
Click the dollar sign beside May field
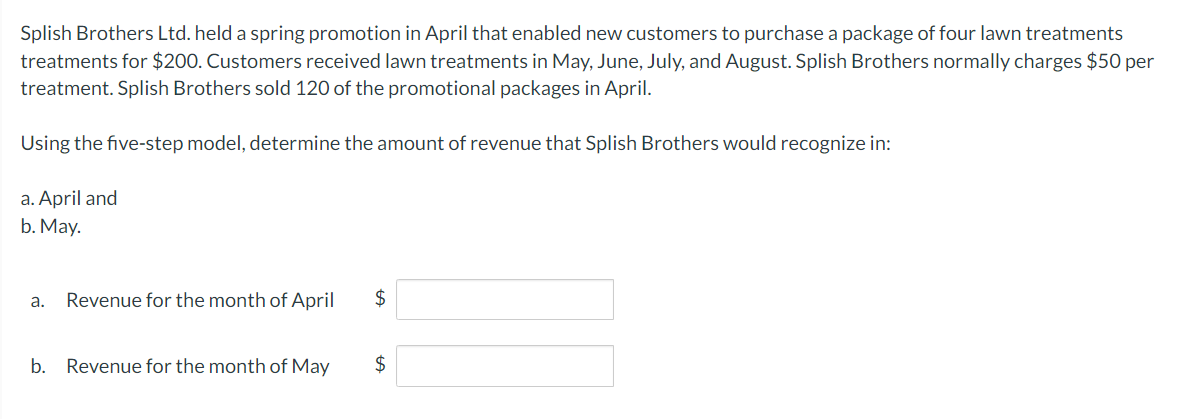coord(381,367)
